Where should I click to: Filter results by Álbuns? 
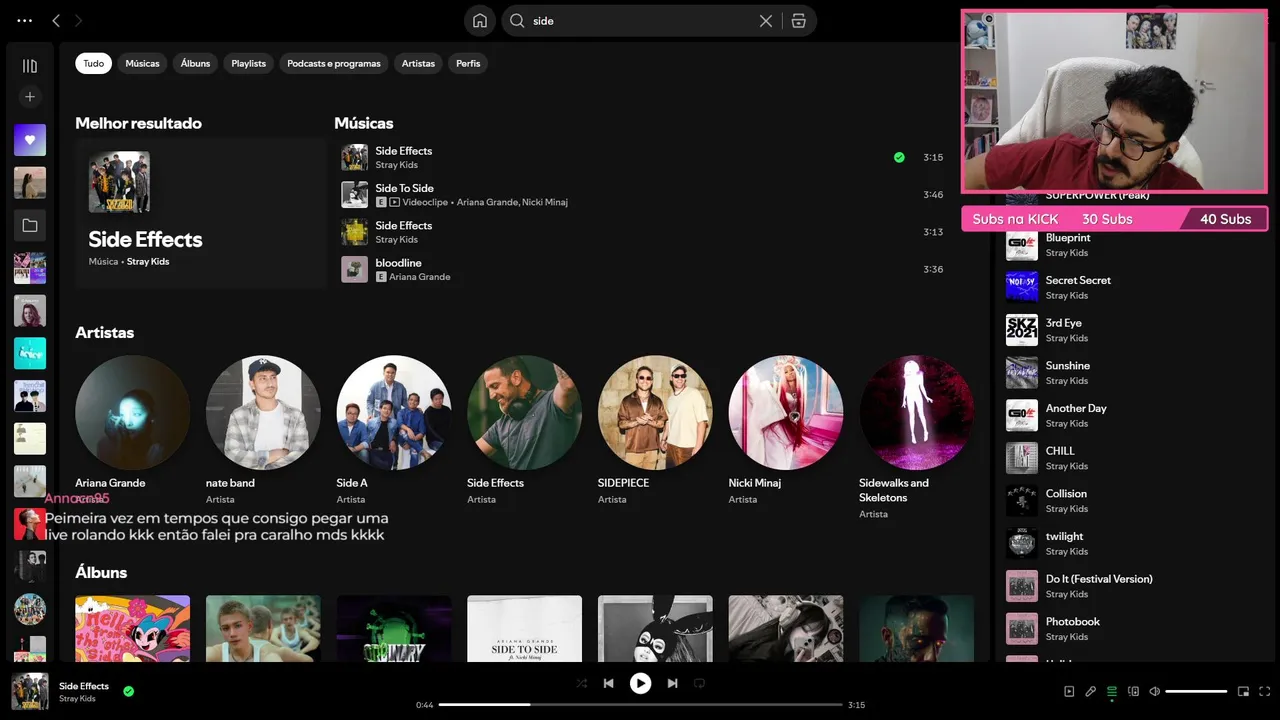coord(195,63)
